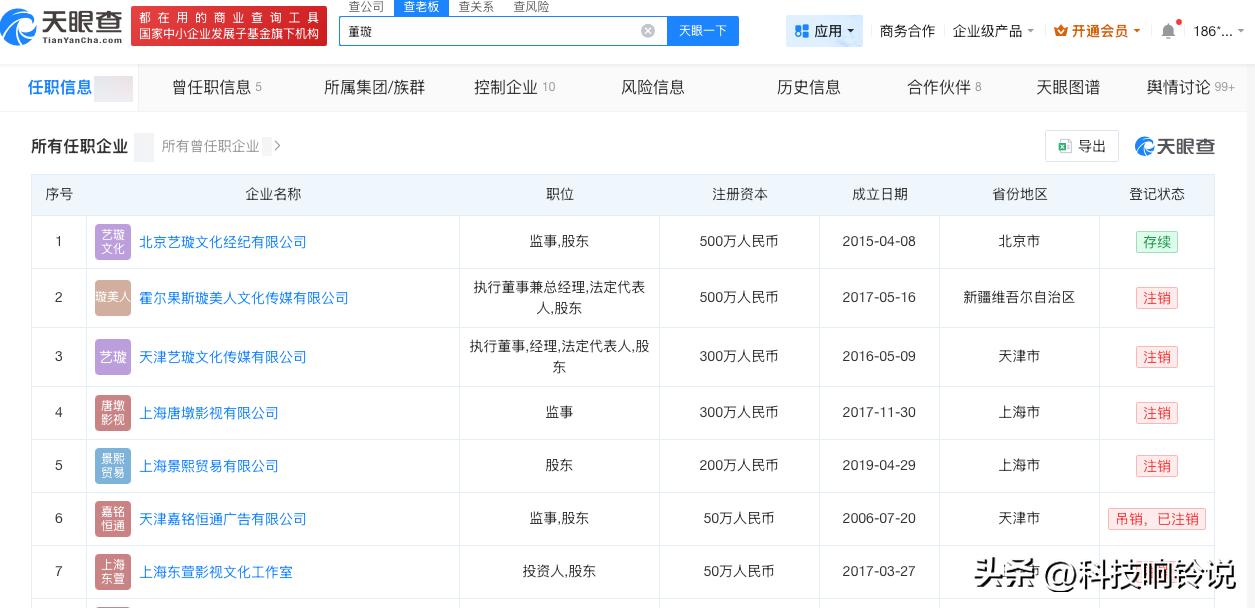Click the search input field containing 董璇
This screenshot has height=608, width=1255.
click(x=490, y=31)
